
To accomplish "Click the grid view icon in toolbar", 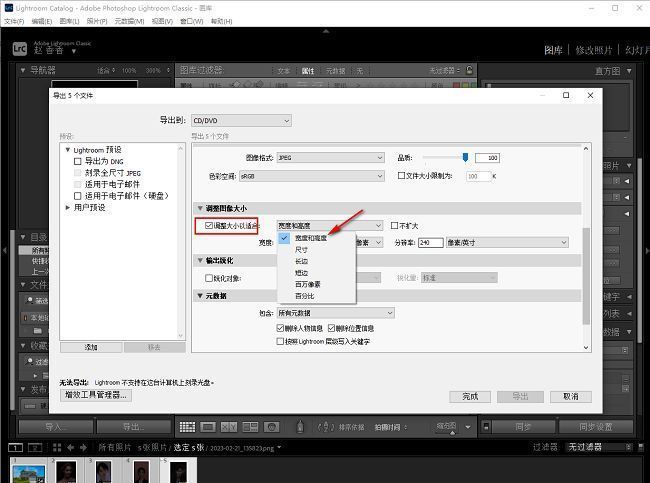I will point(187,427).
